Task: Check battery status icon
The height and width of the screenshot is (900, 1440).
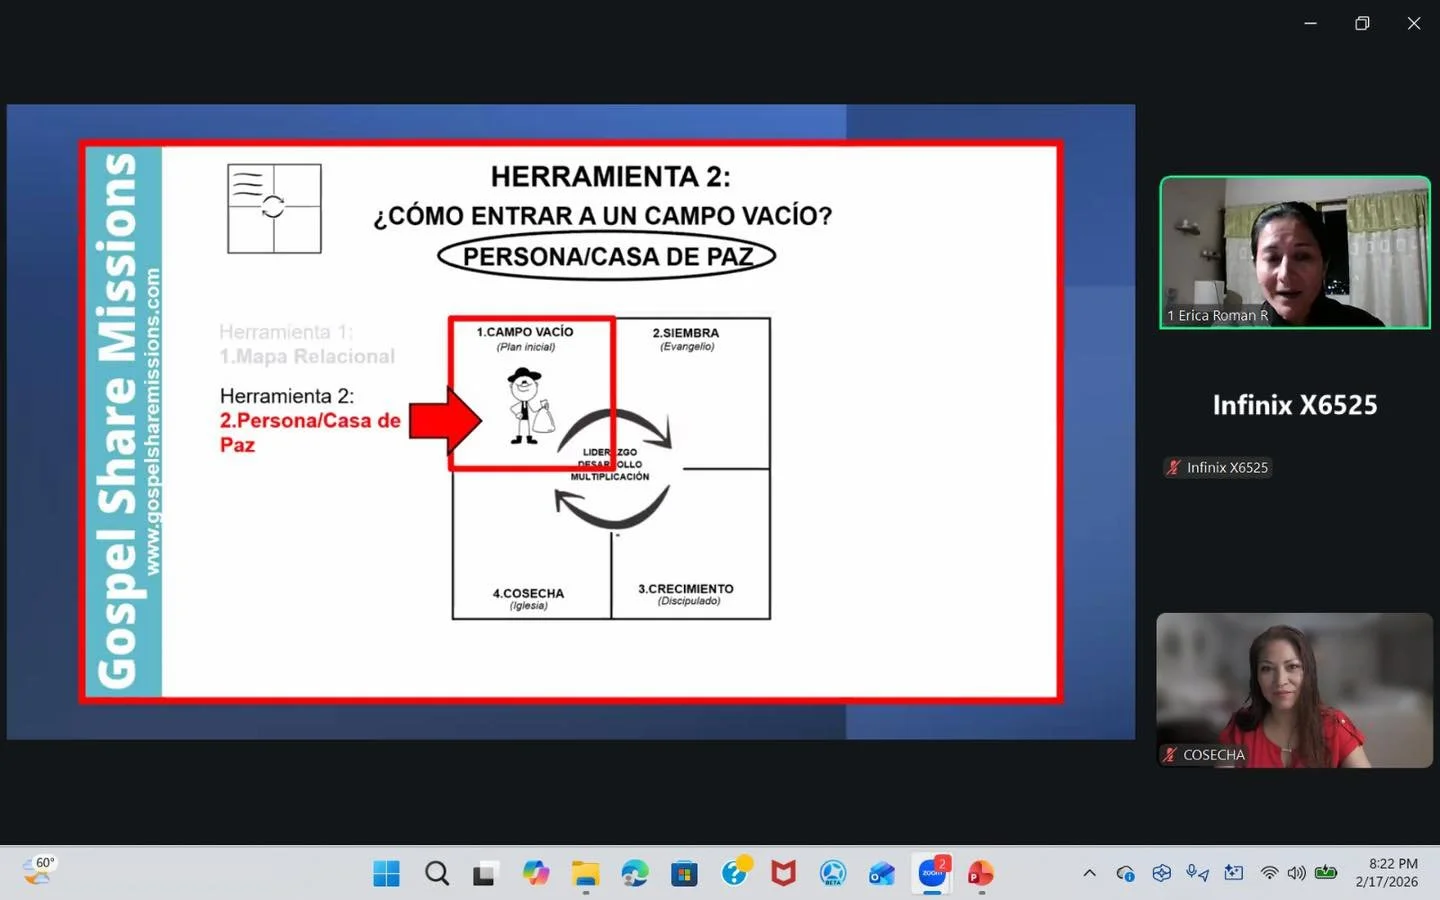Action: tap(1326, 873)
